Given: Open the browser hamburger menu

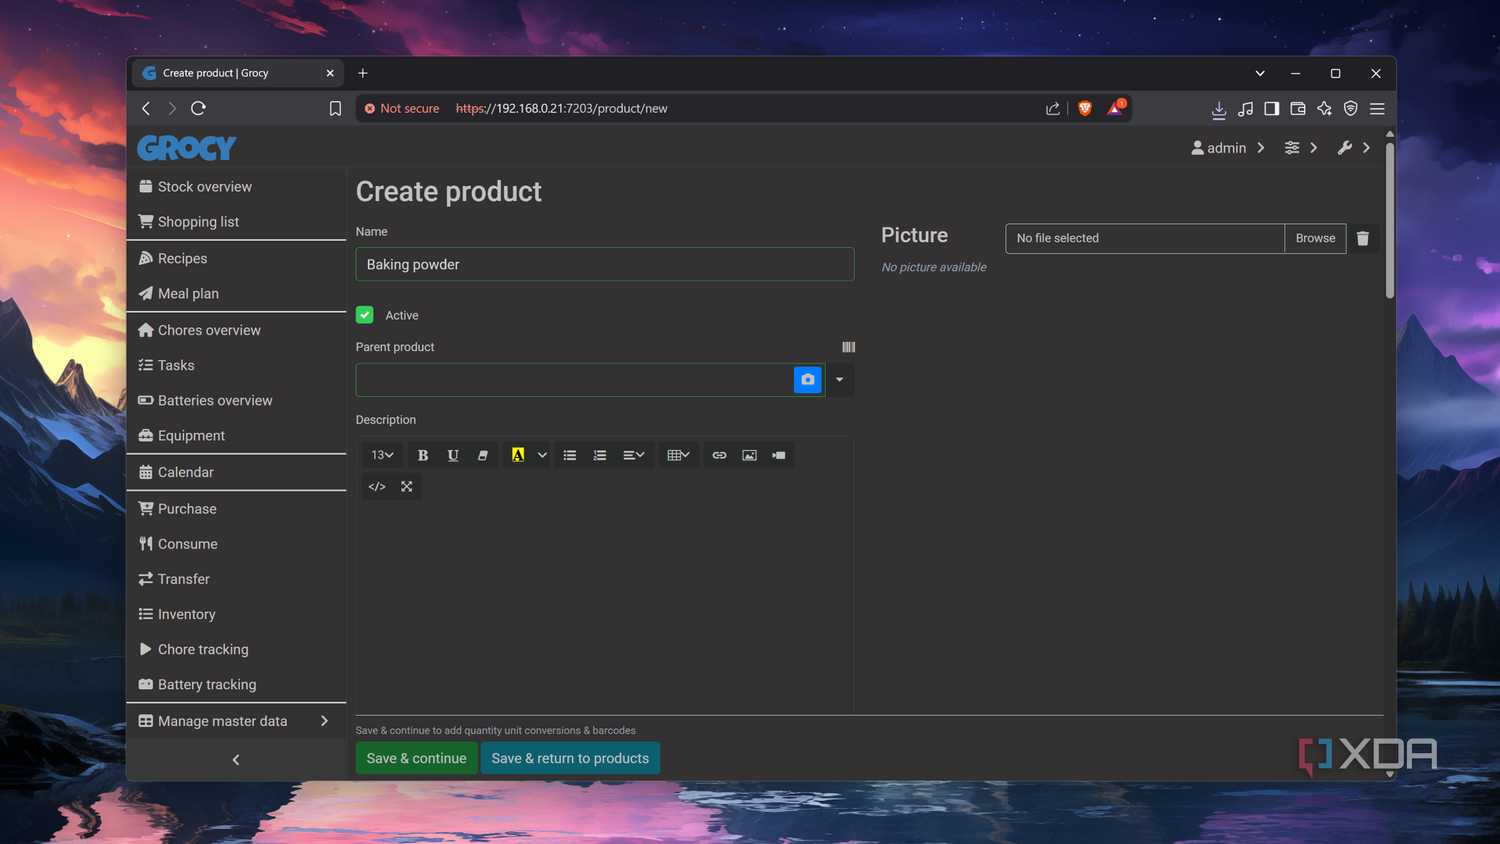Looking at the screenshot, I should [x=1377, y=108].
